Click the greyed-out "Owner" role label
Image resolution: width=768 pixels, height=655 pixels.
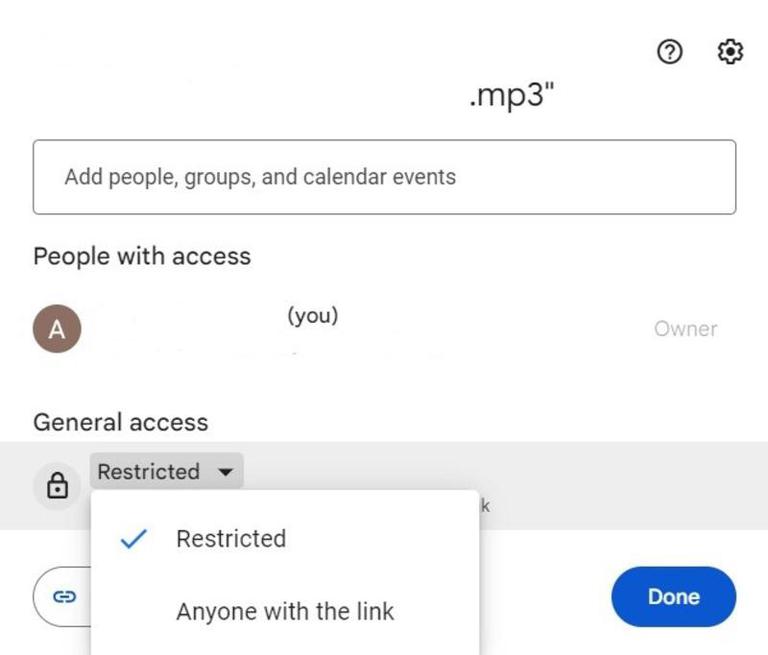coord(685,329)
